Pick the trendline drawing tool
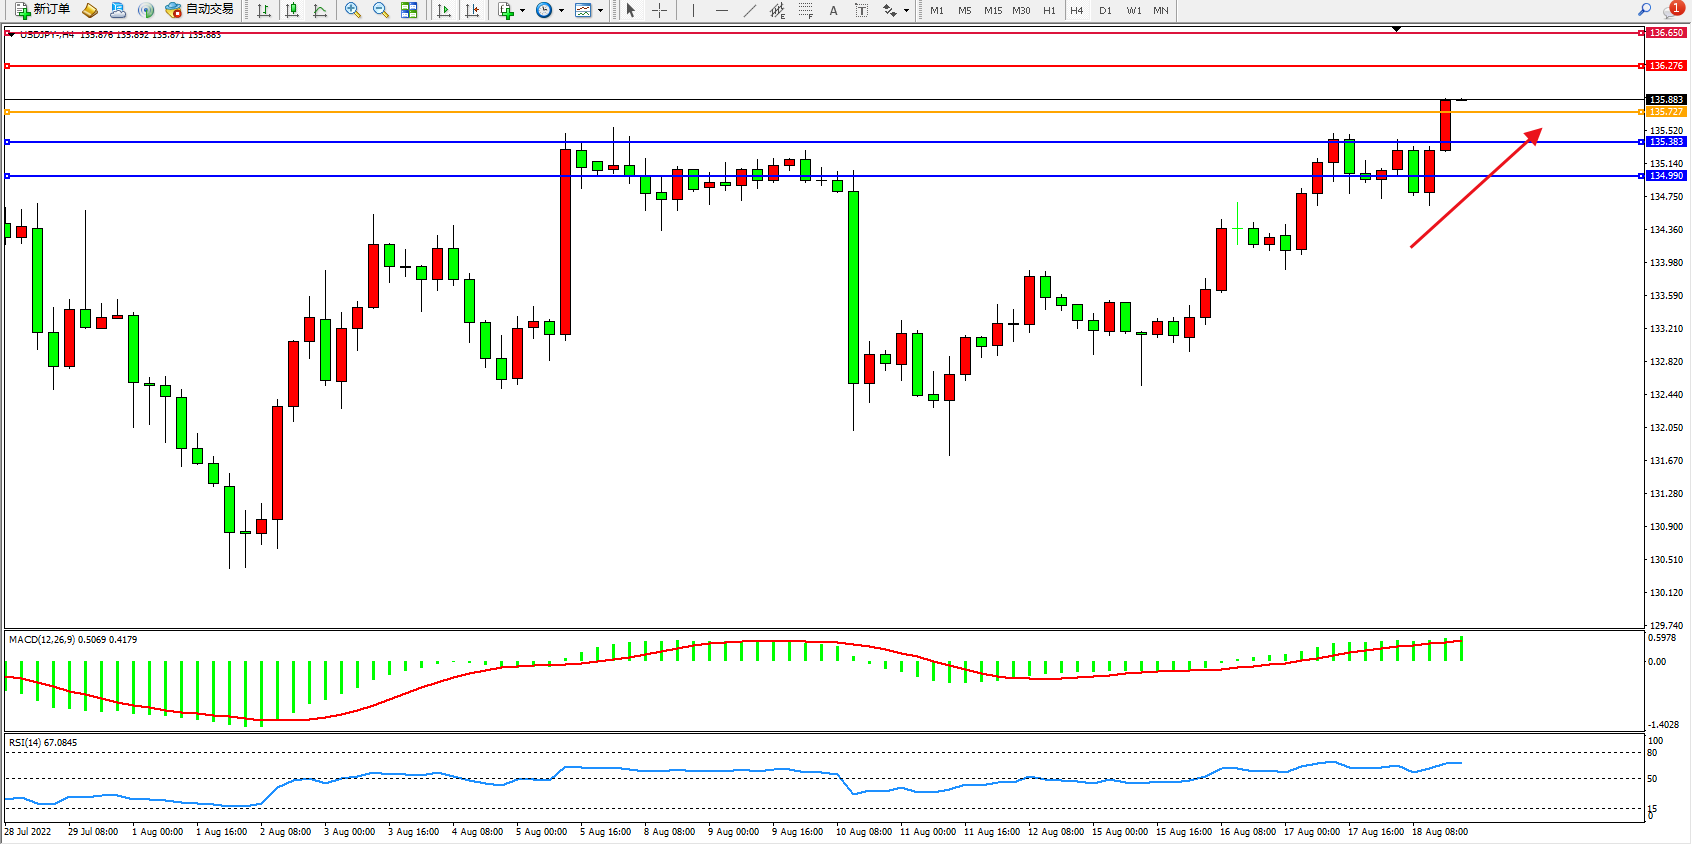 tap(749, 10)
